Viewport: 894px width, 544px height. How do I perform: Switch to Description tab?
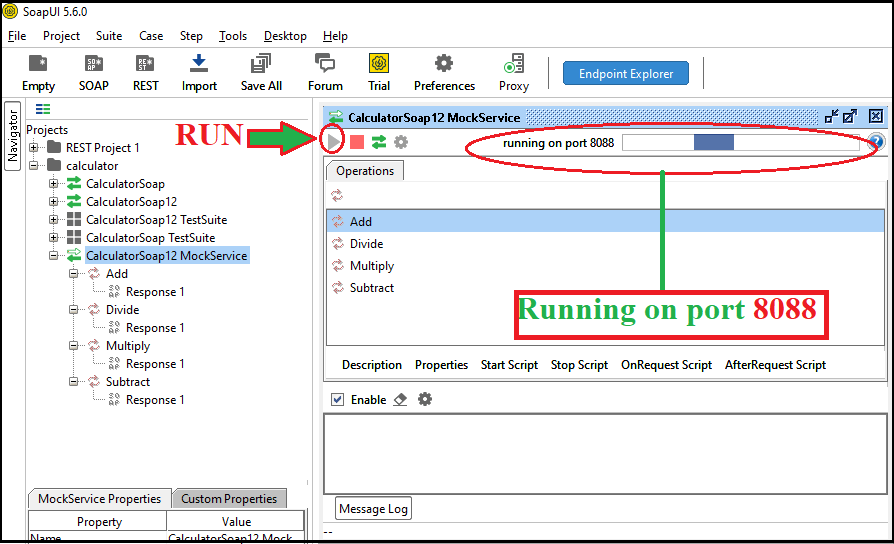(x=372, y=364)
